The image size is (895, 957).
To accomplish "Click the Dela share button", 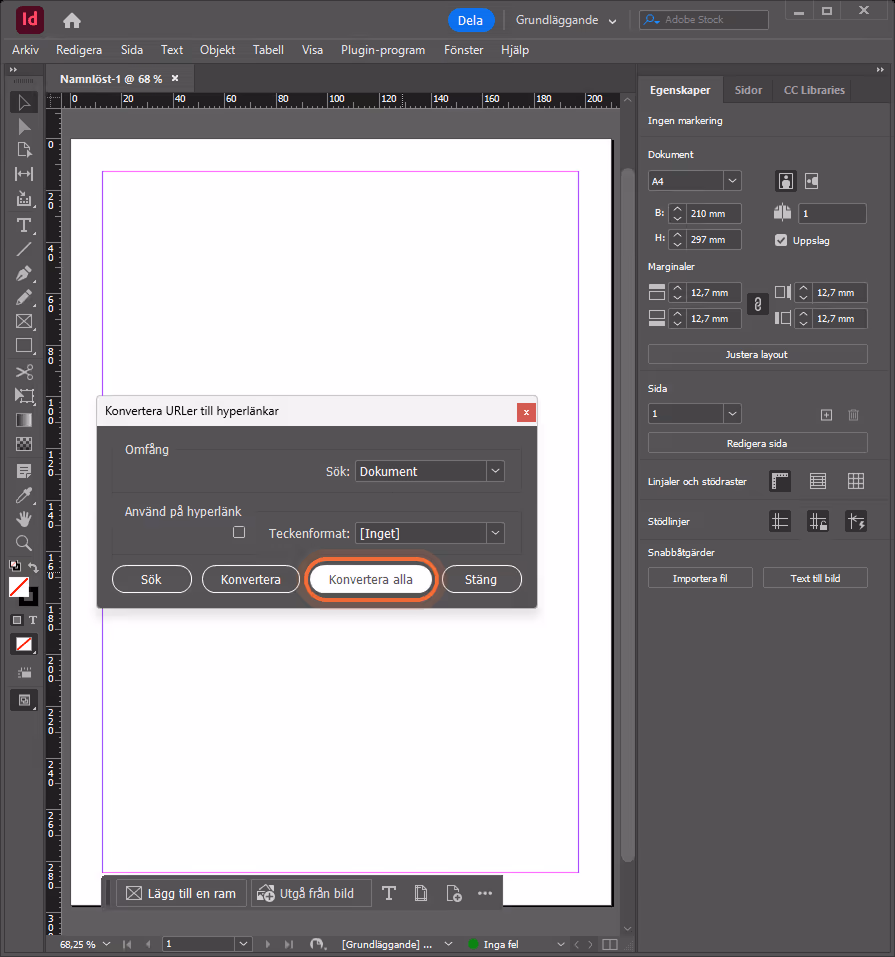I will (x=471, y=20).
